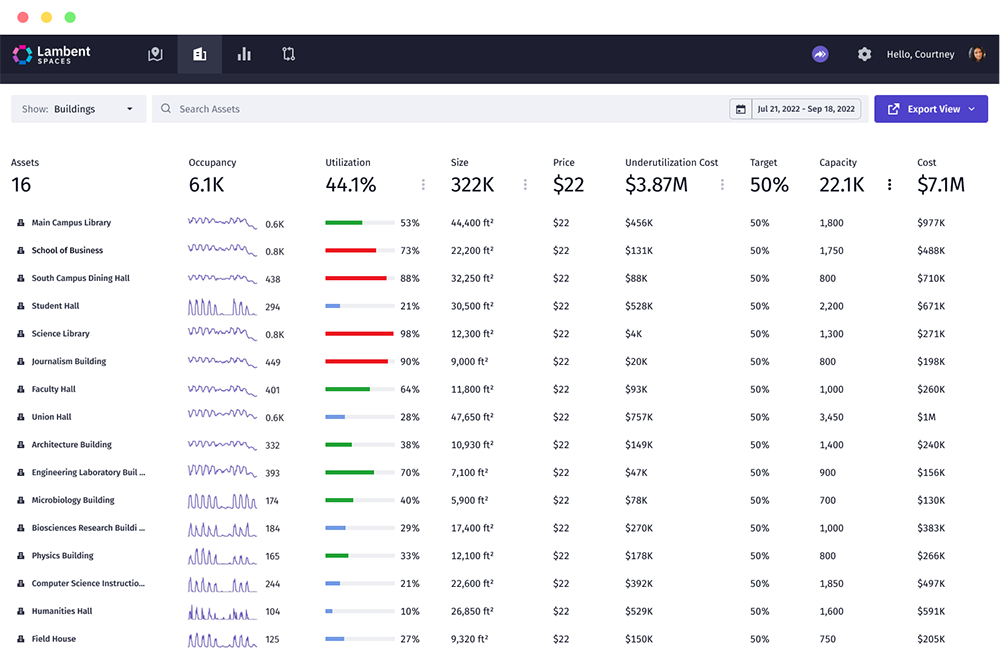
Task: Click Science Library 98% utilization bar
Action: click(x=360, y=334)
